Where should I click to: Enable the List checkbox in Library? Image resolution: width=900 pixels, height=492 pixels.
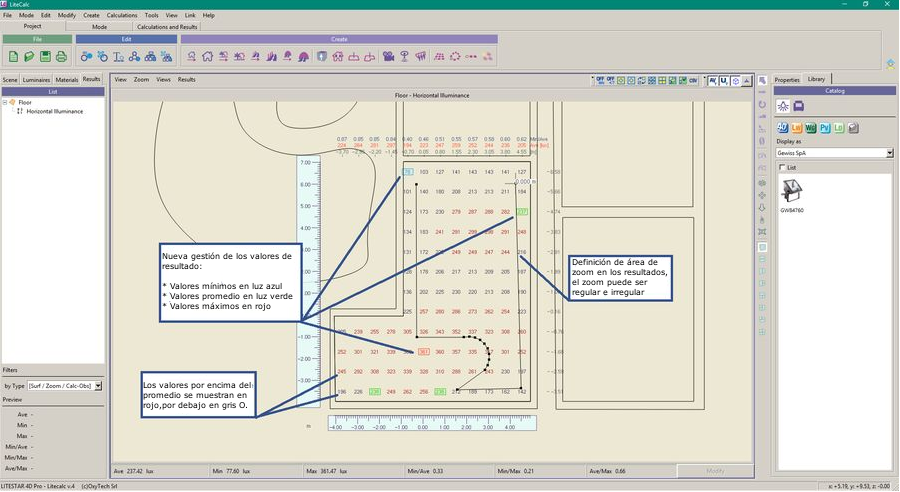point(780,168)
